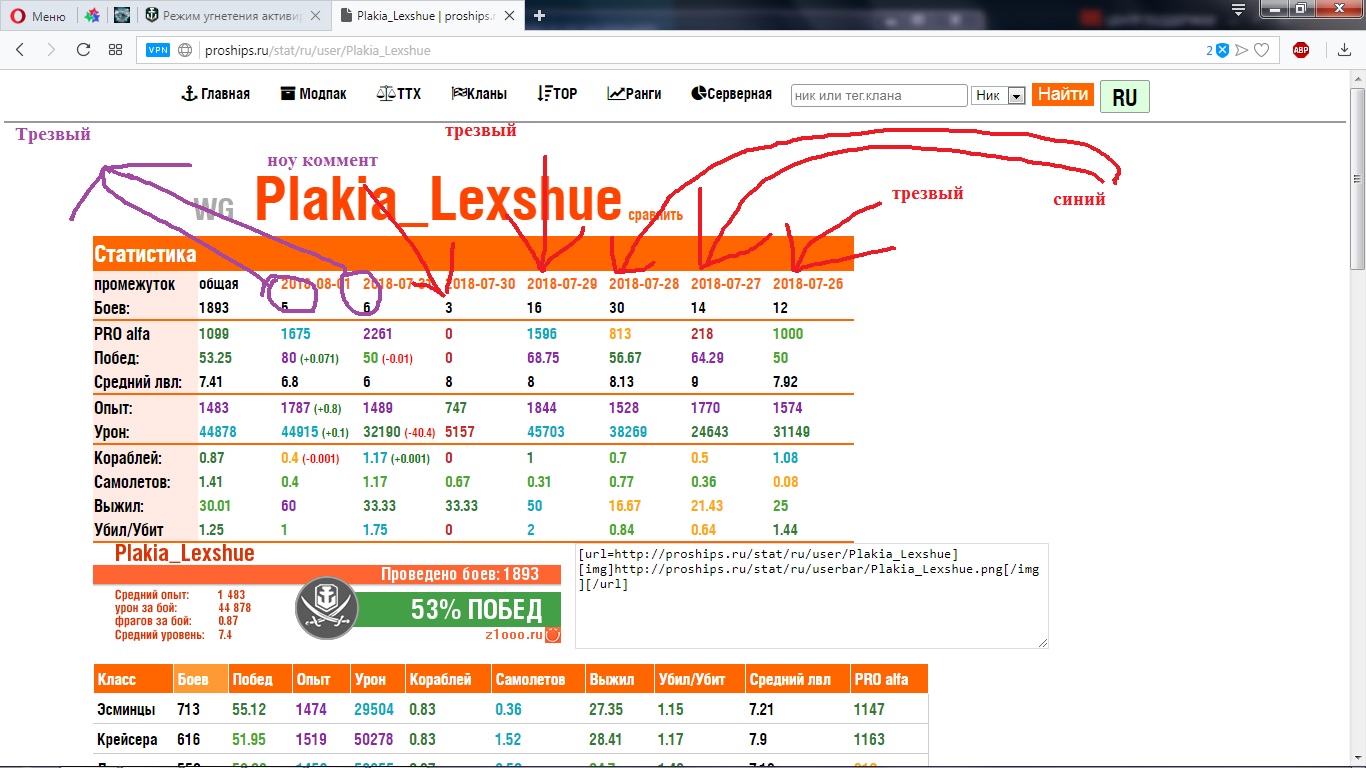Click the large Plakia_Lexshue player name heading
Image resolution: width=1366 pixels, height=768 pixels.
pyautogui.click(x=439, y=199)
